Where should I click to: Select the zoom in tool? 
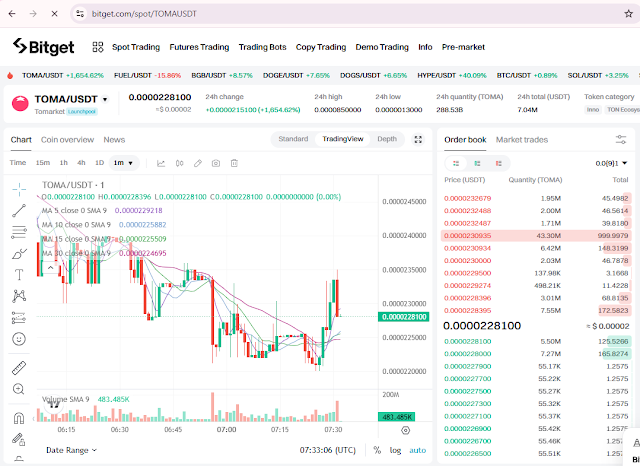[x=19, y=389]
